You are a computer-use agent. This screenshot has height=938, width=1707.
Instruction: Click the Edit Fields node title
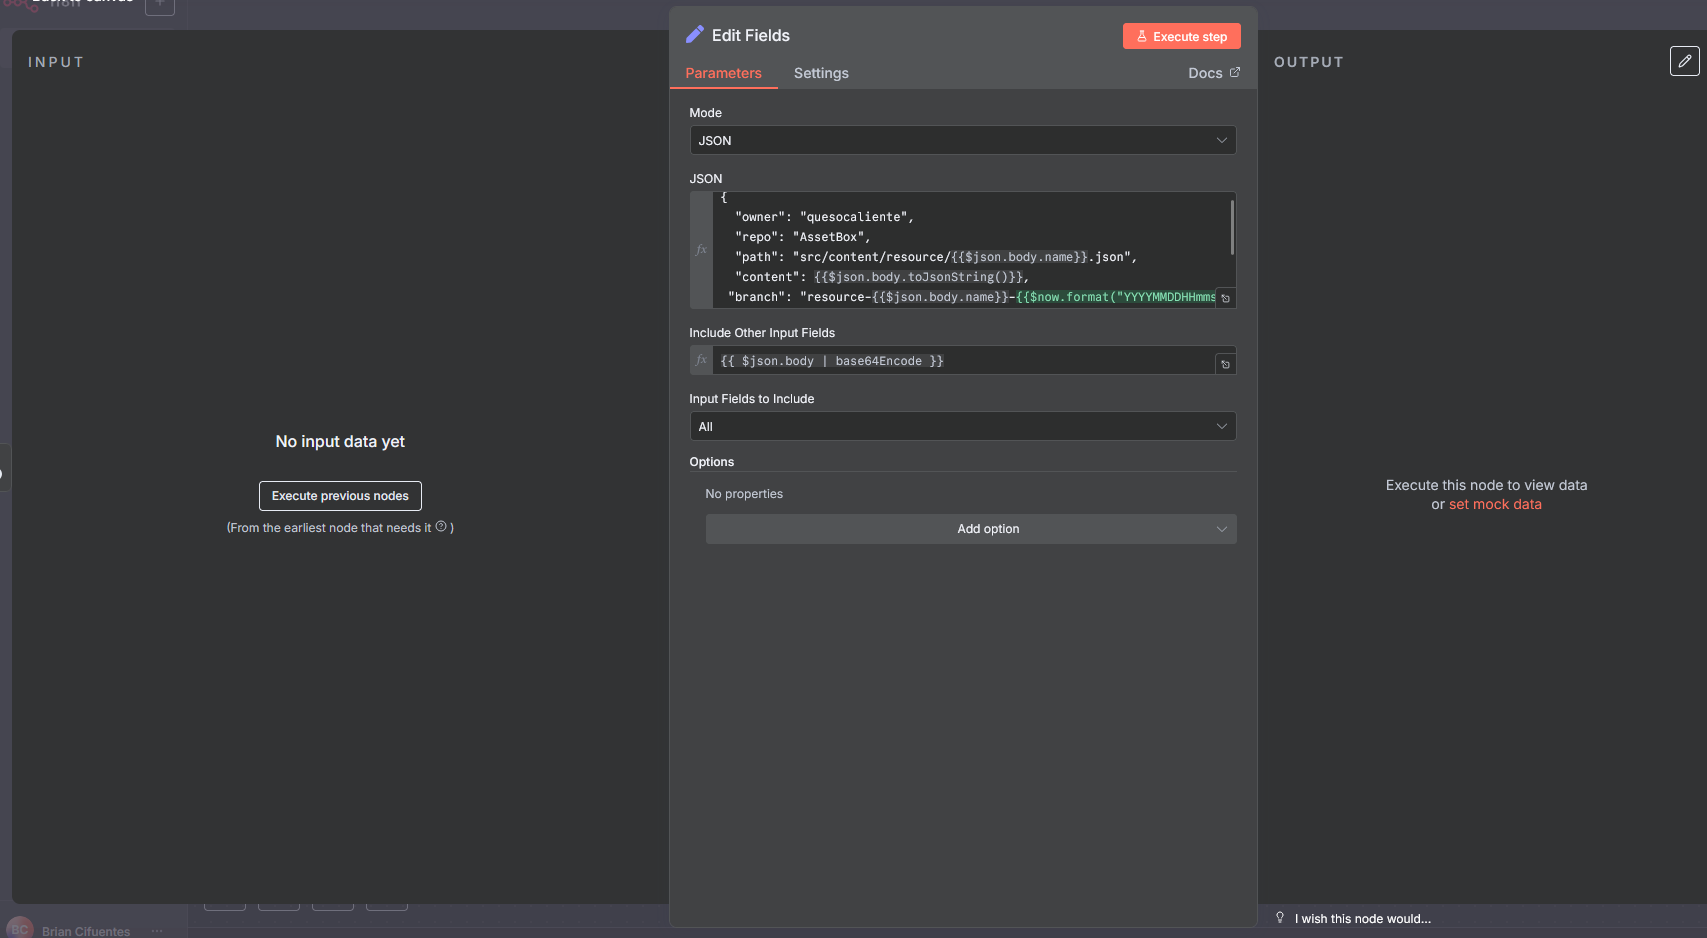[750, 35]
